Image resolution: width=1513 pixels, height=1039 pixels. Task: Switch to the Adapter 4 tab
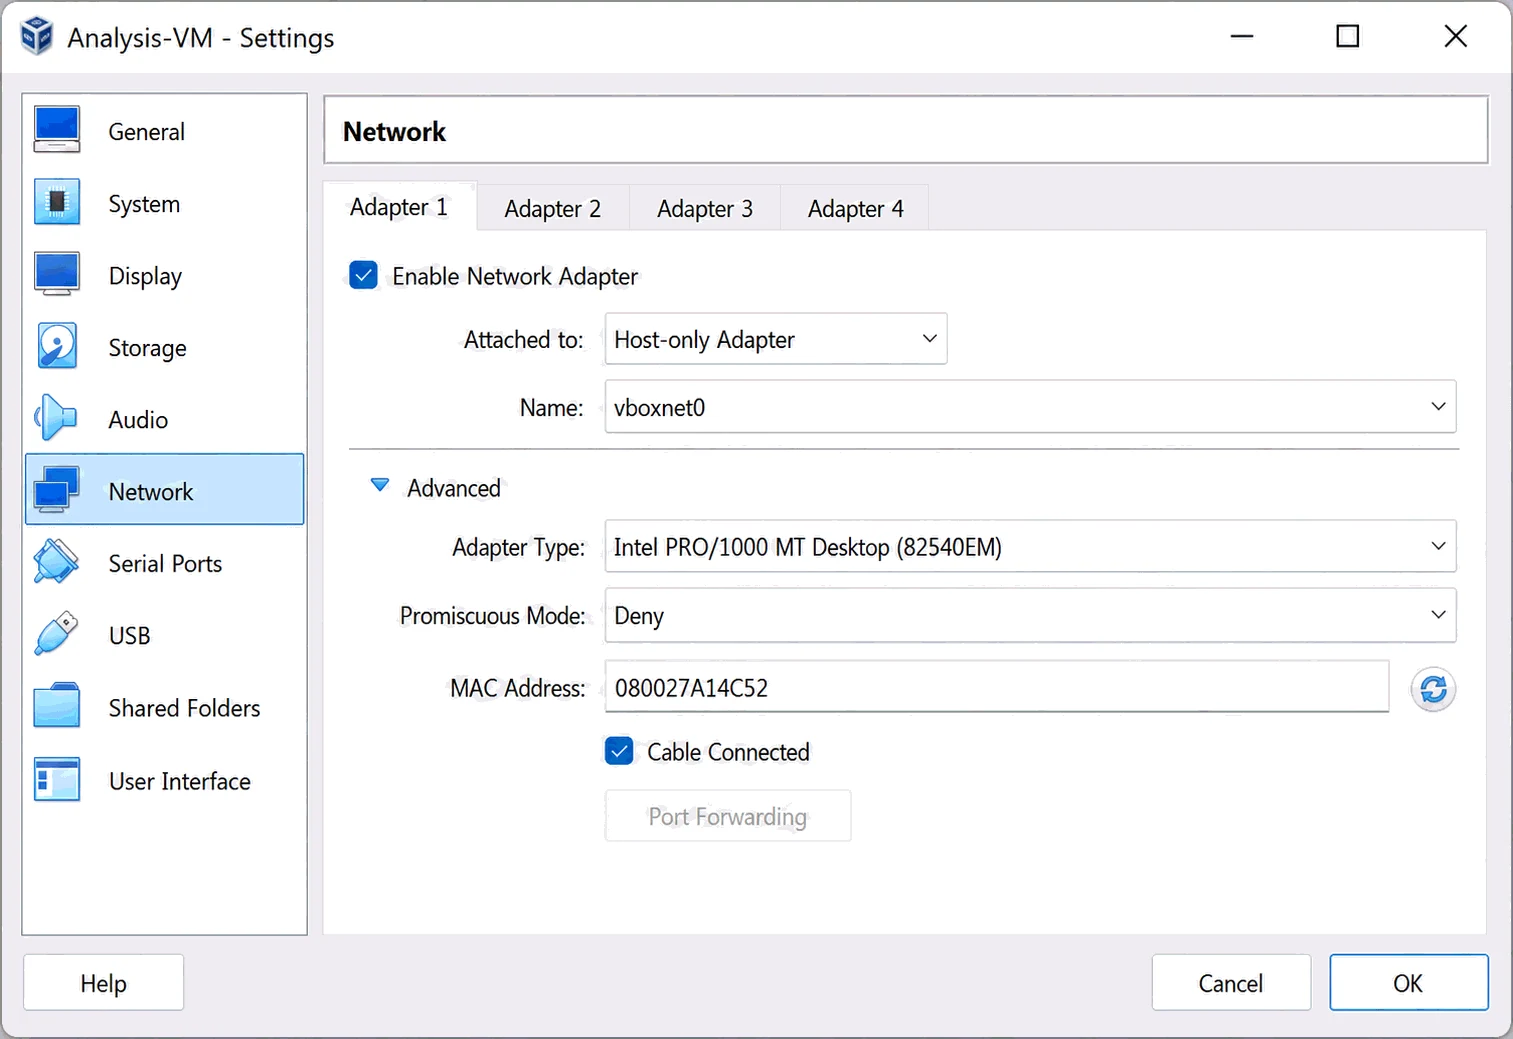[x=855, y=208]
